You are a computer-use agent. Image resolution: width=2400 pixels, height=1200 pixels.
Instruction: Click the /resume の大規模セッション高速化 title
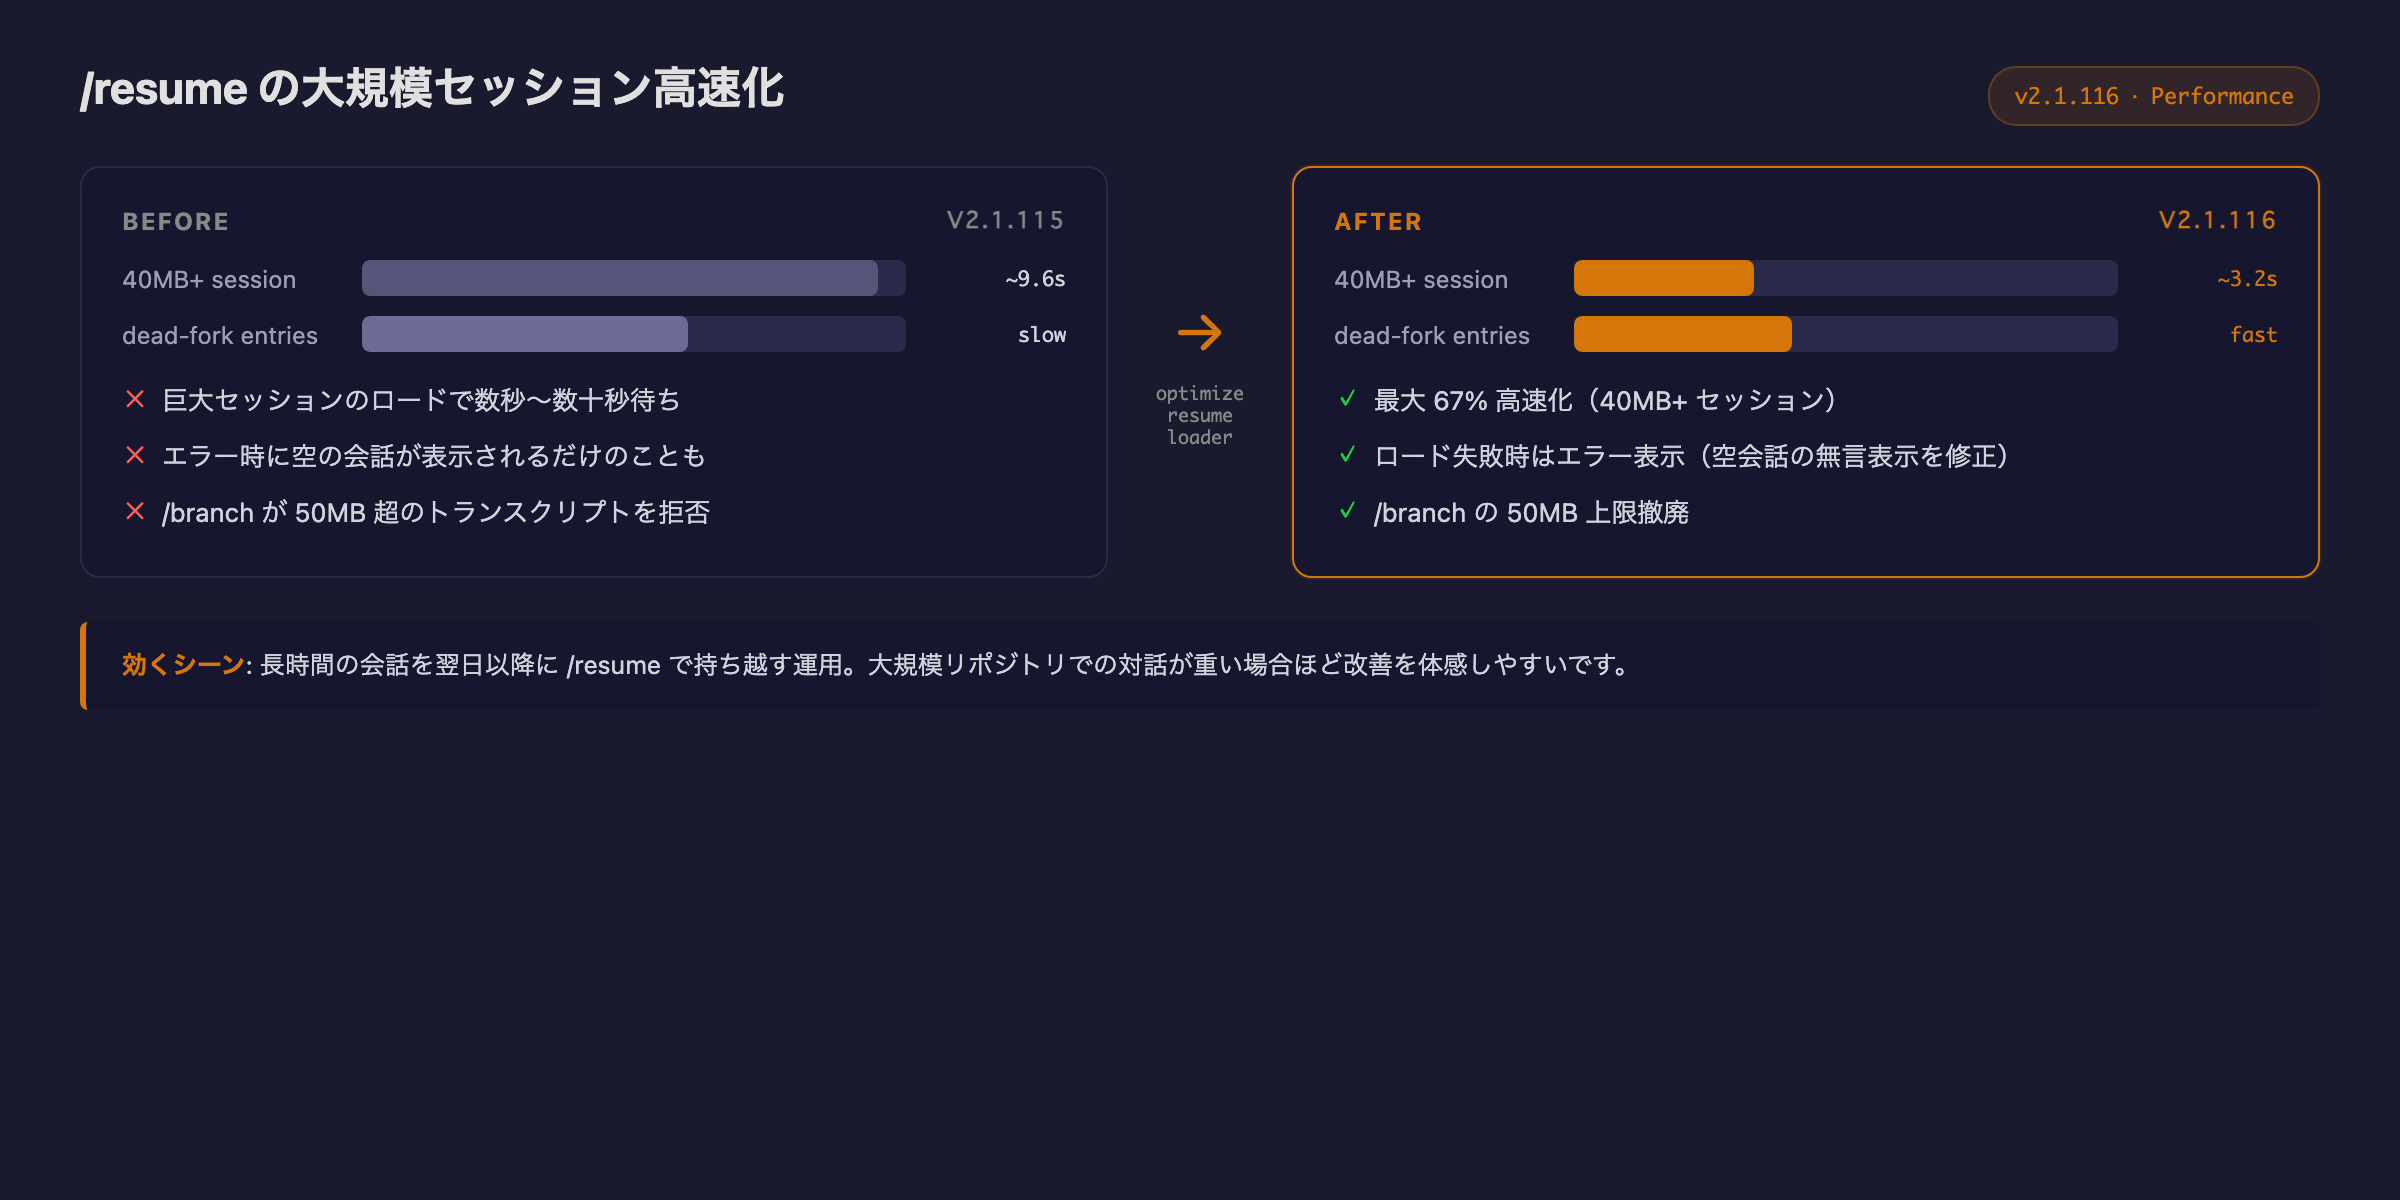[432, 88]
